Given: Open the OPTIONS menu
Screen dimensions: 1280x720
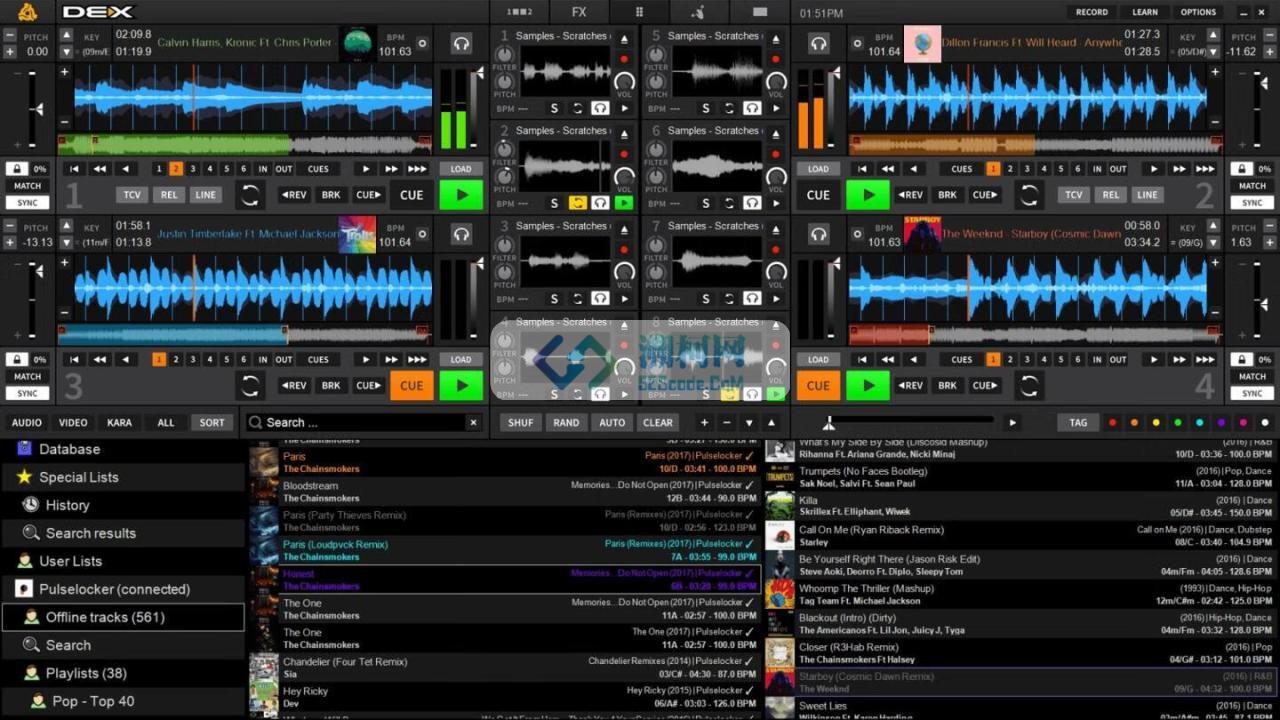Looking at the screenshot, I should click(1198, 12).
